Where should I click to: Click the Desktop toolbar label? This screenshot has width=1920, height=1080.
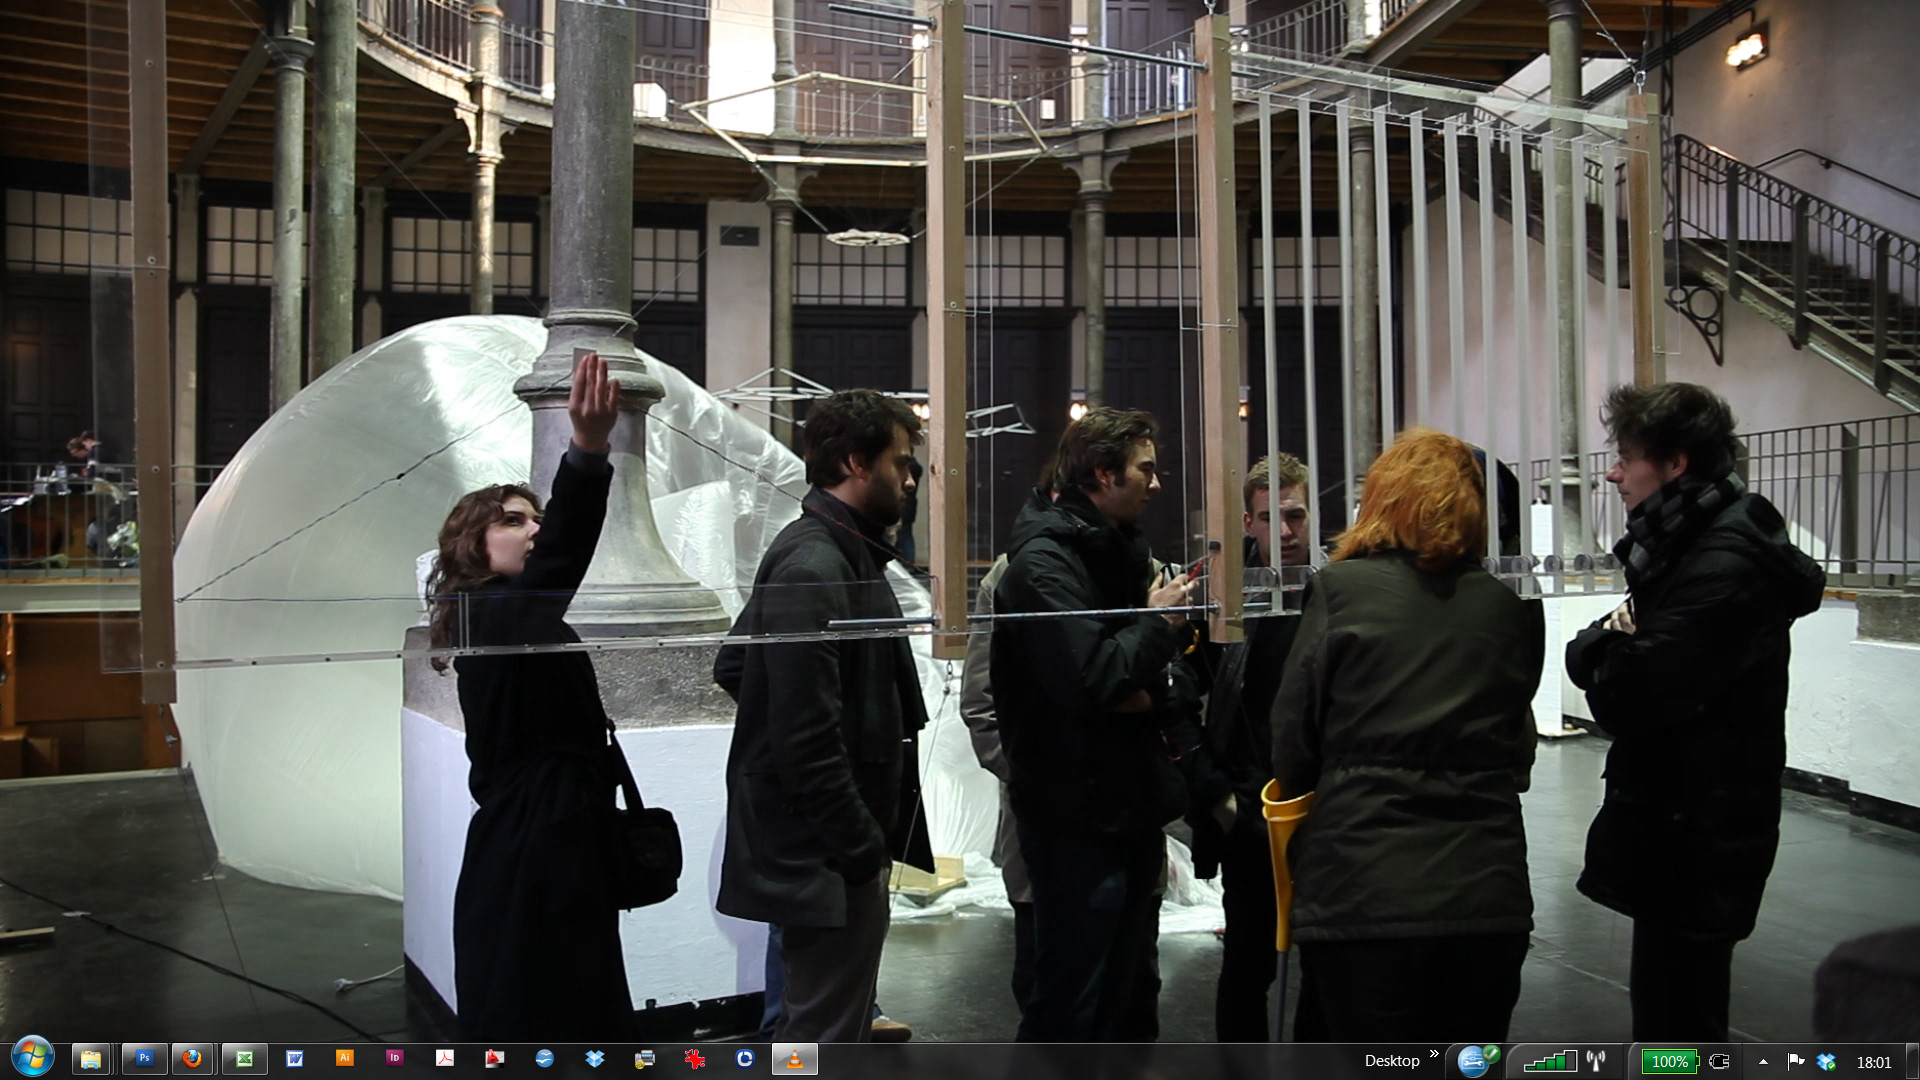tap(1391, 1061)
